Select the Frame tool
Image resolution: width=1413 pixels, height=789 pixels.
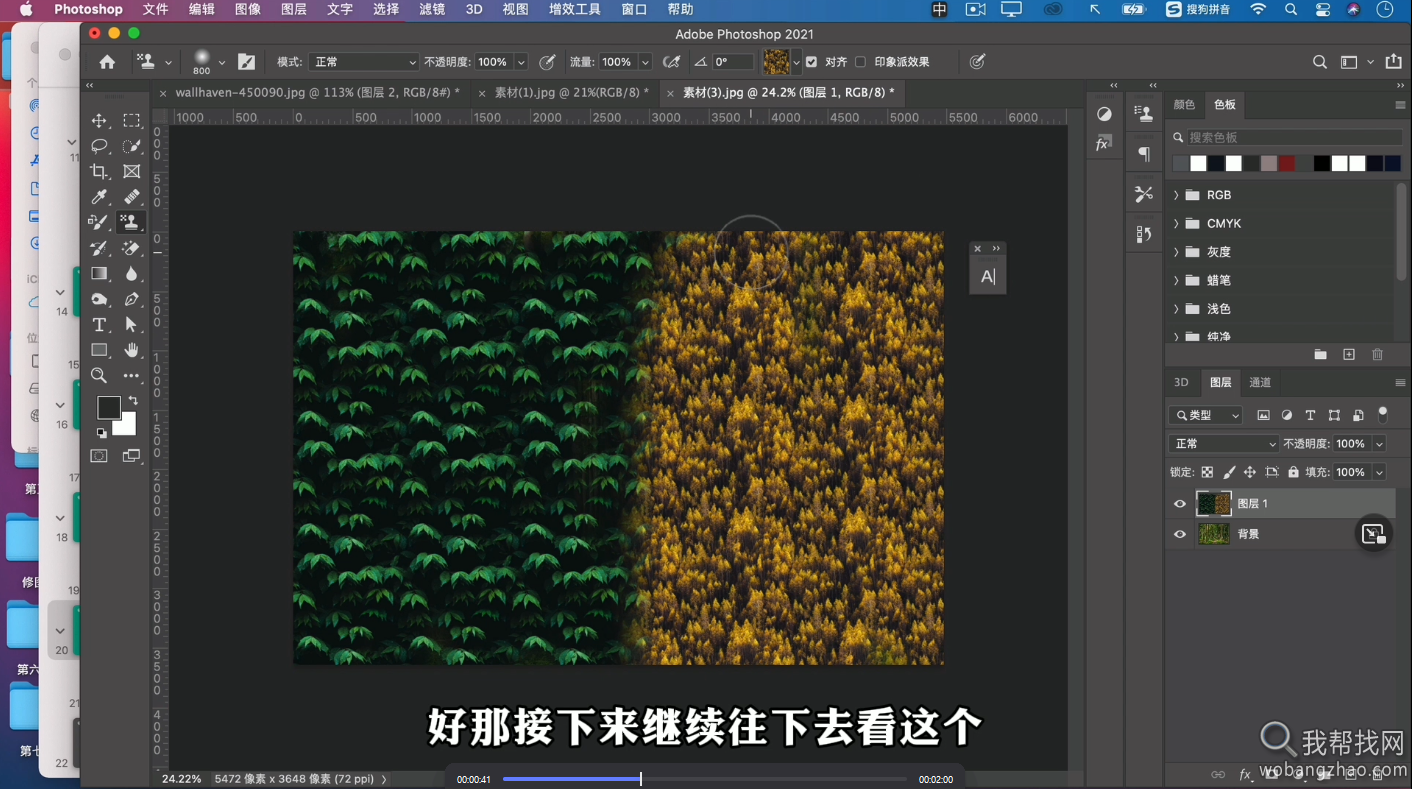point(131,172)
